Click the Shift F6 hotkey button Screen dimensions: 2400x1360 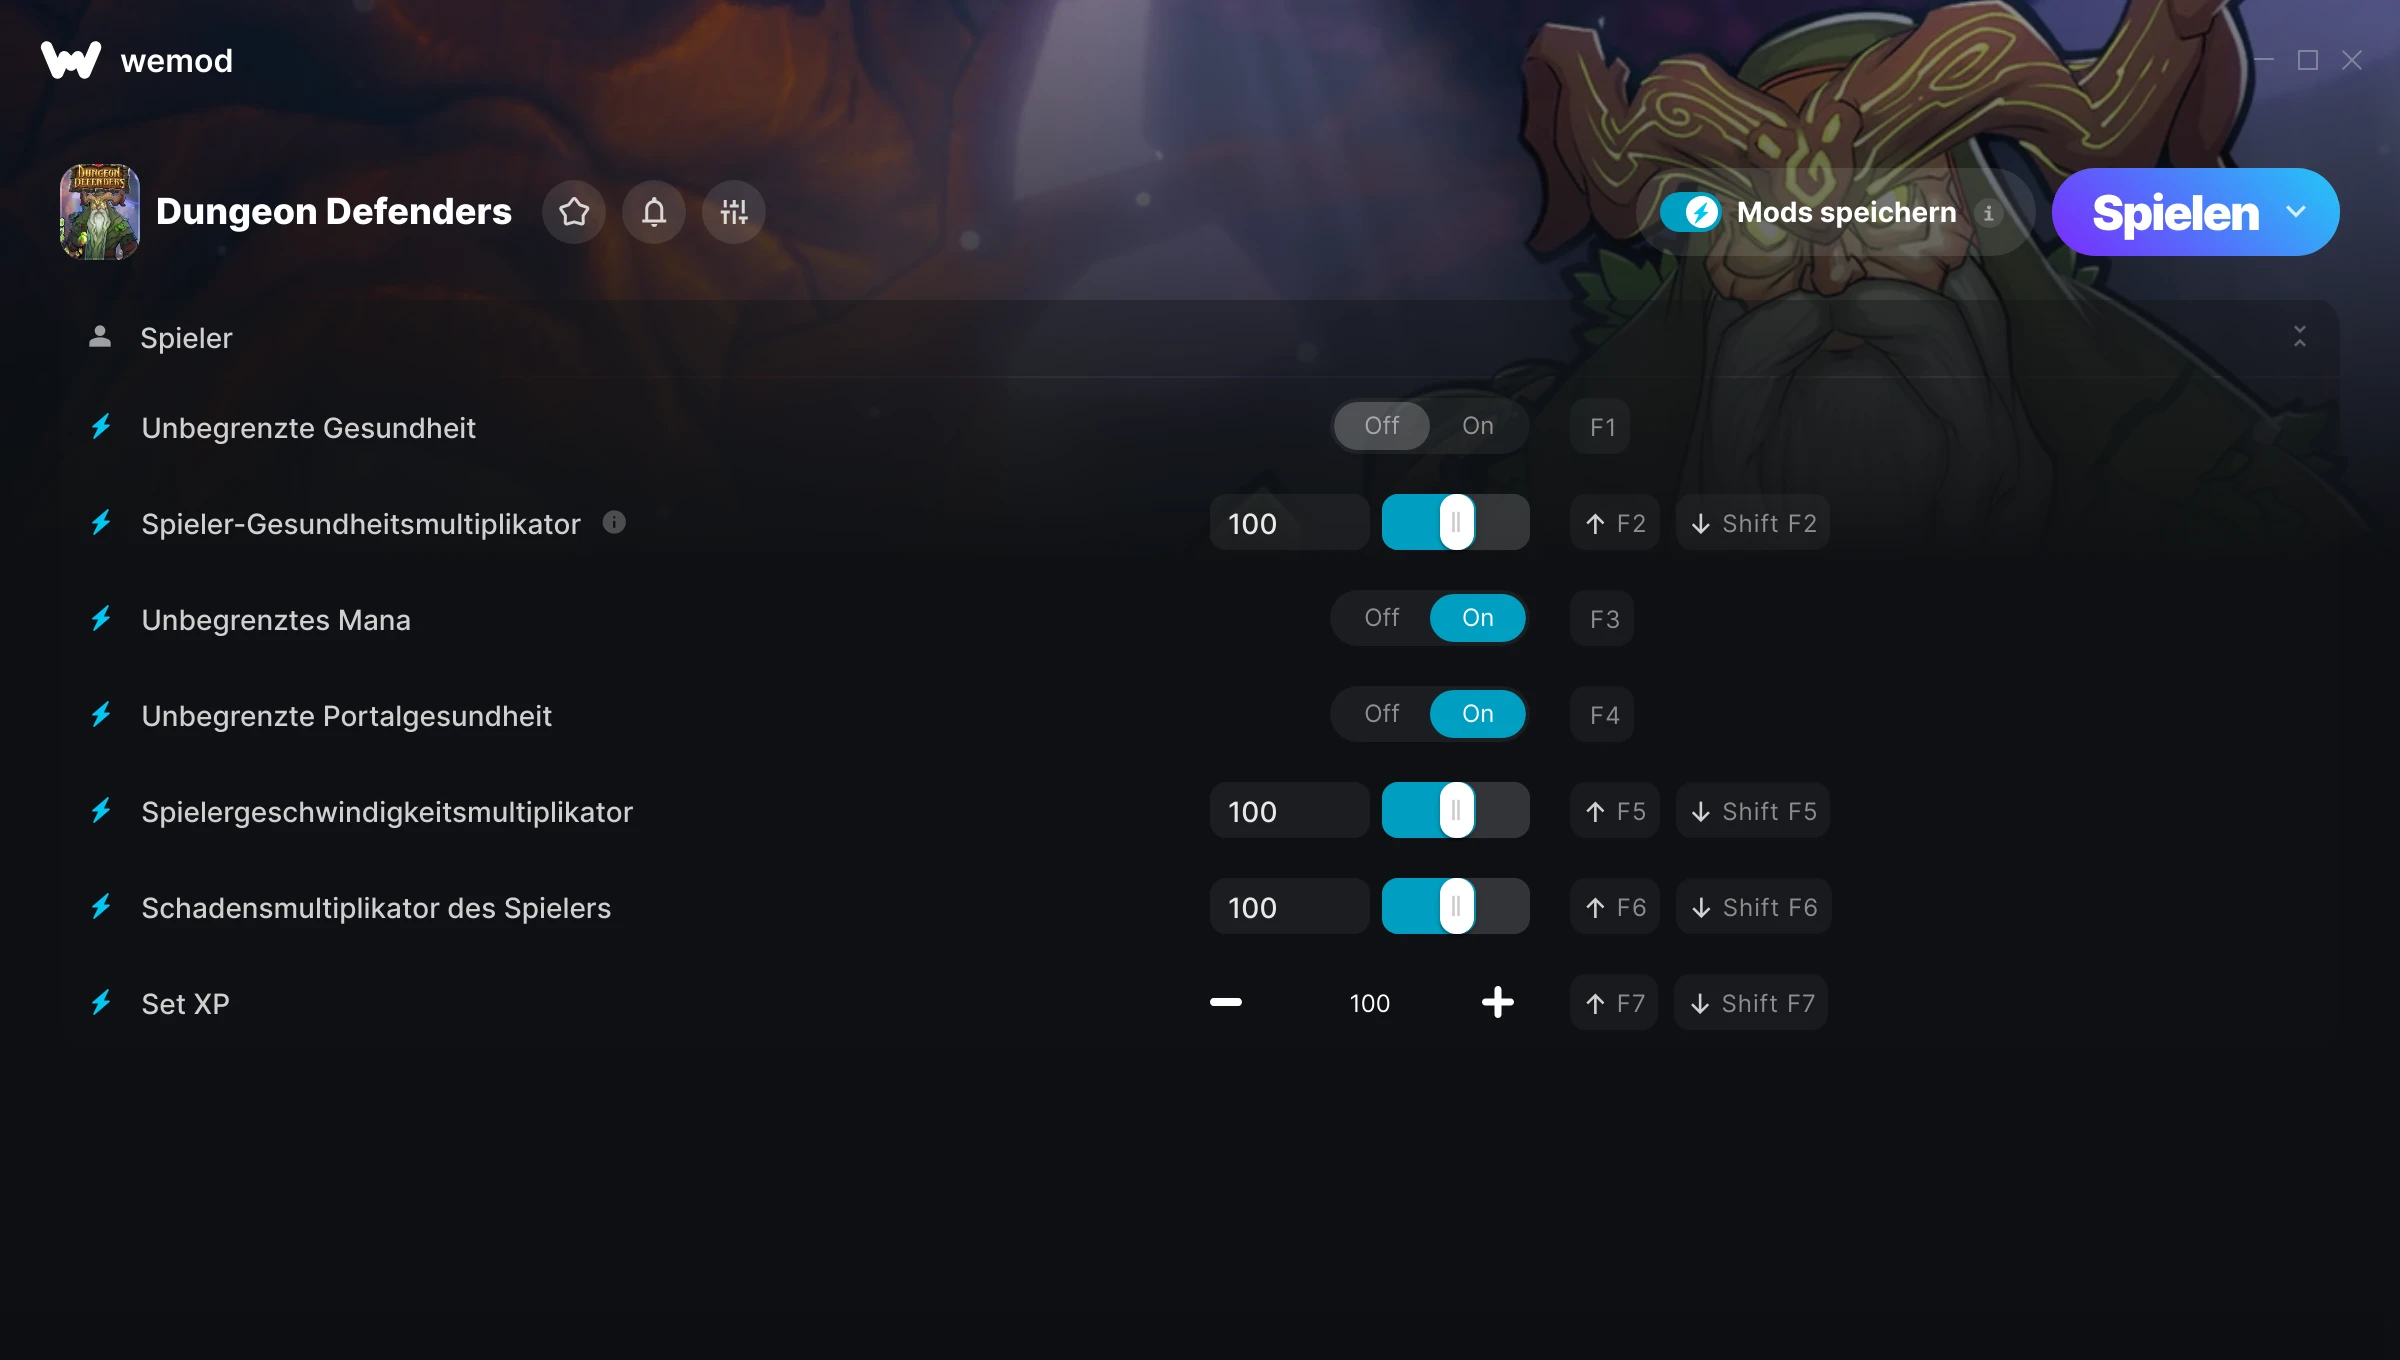pyautogui.click(x=1754, y=907)
